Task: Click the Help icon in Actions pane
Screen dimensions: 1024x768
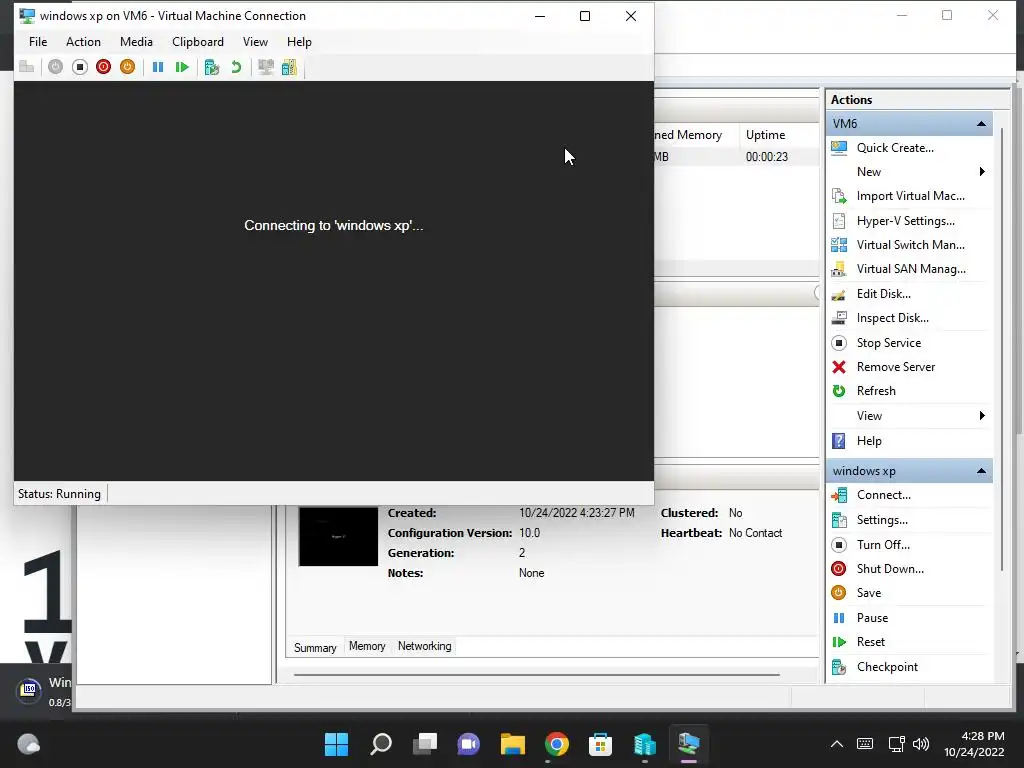Action: point(839,441)
